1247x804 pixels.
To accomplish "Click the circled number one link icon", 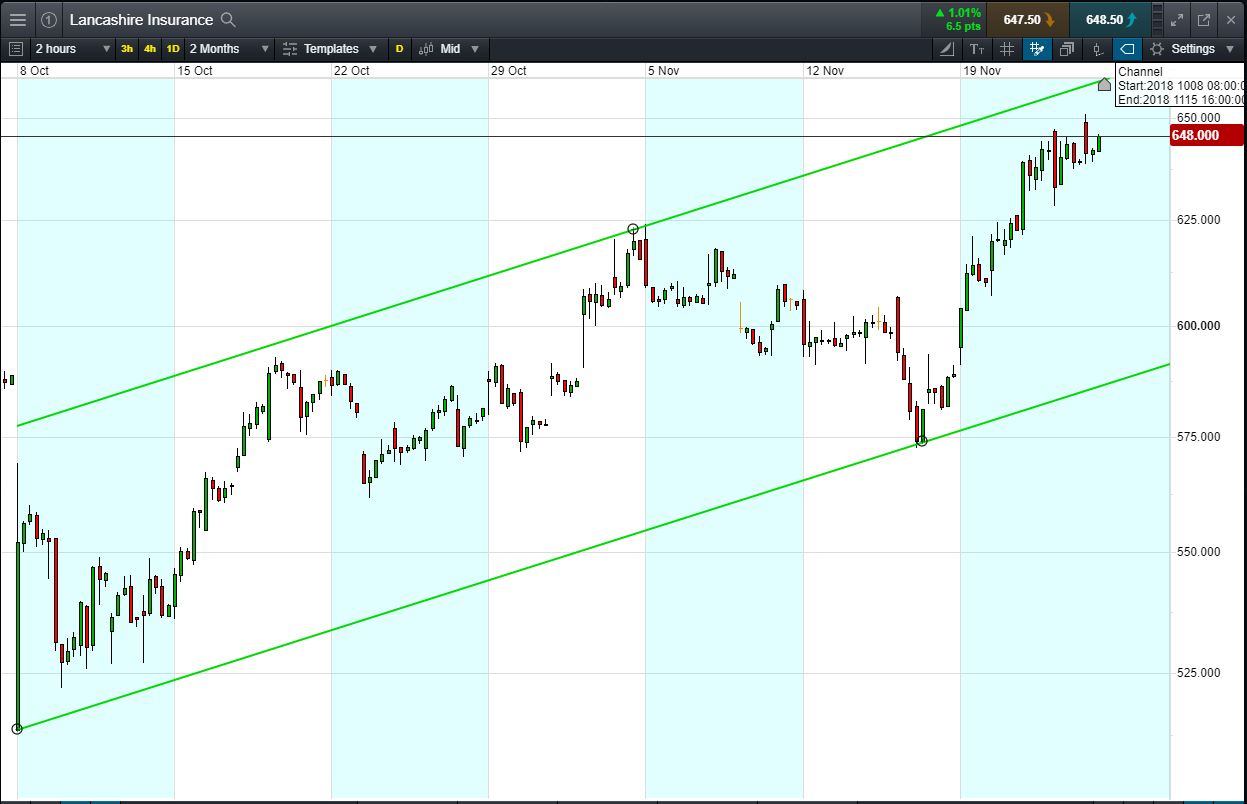I will (49, 19).
